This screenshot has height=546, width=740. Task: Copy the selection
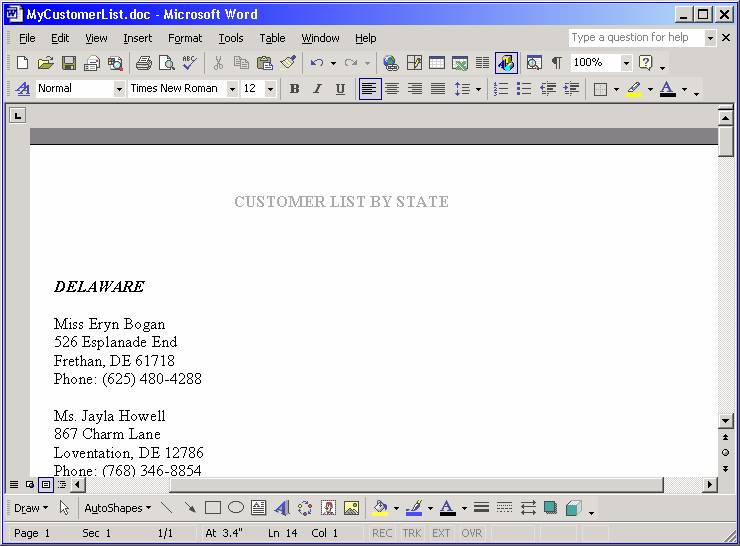[241, 63]
